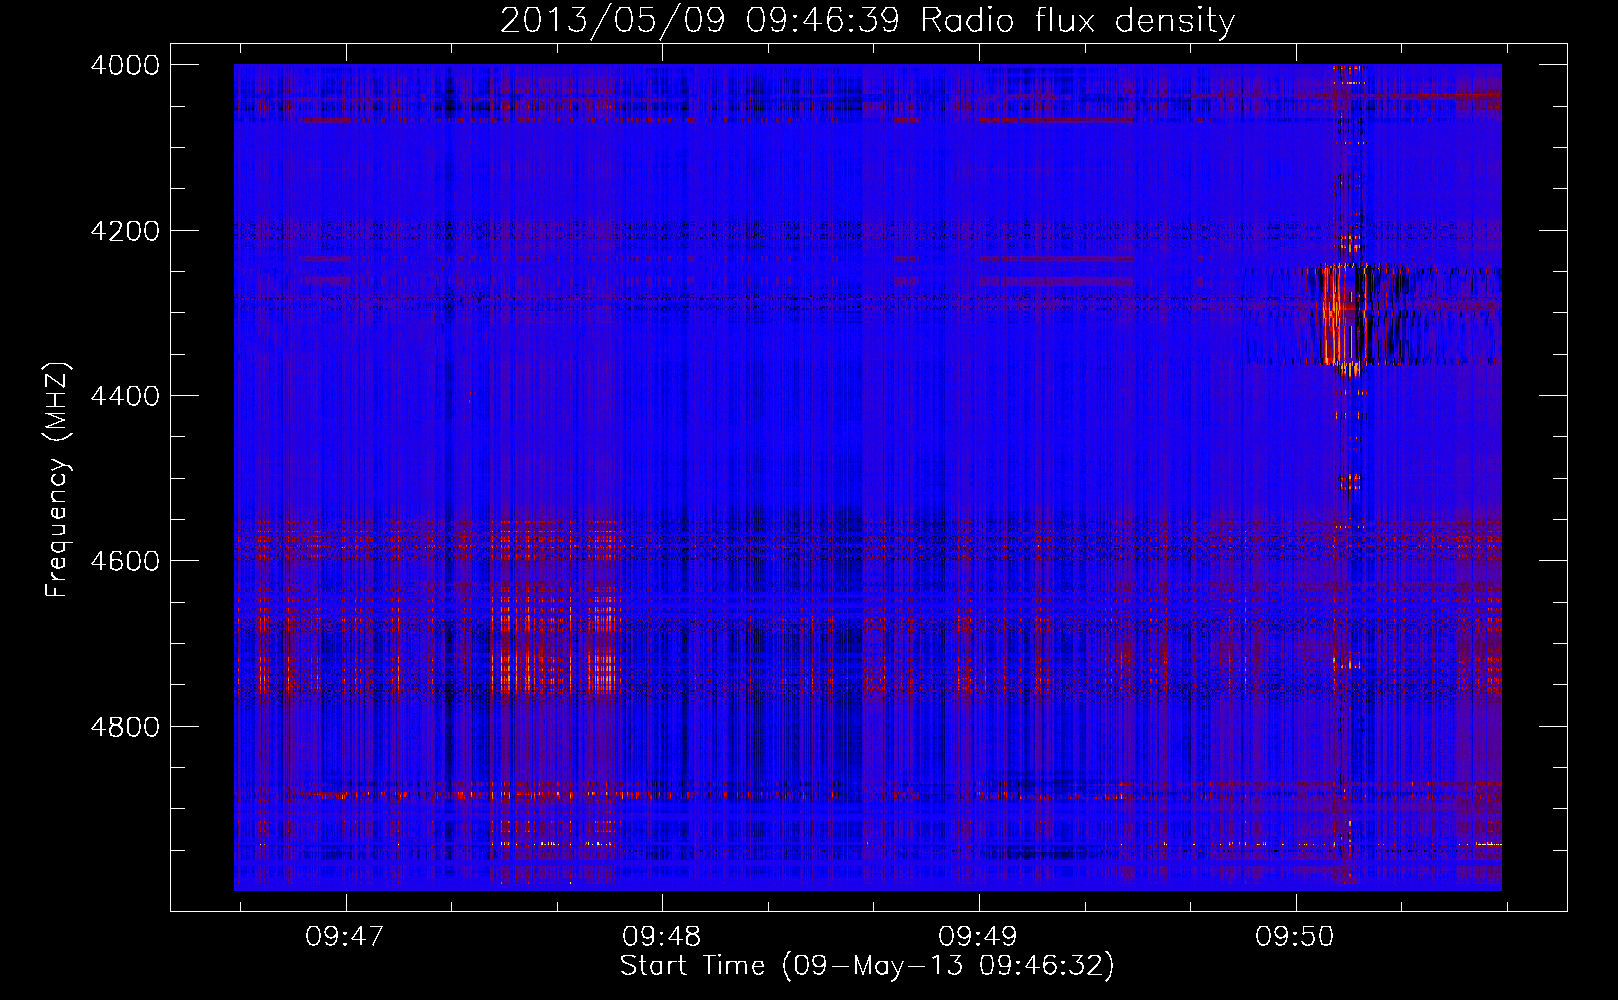This screenshot has width=1618, height=1000.
Task: Click the 4200 frequency tick label
Action: point(125,231)
